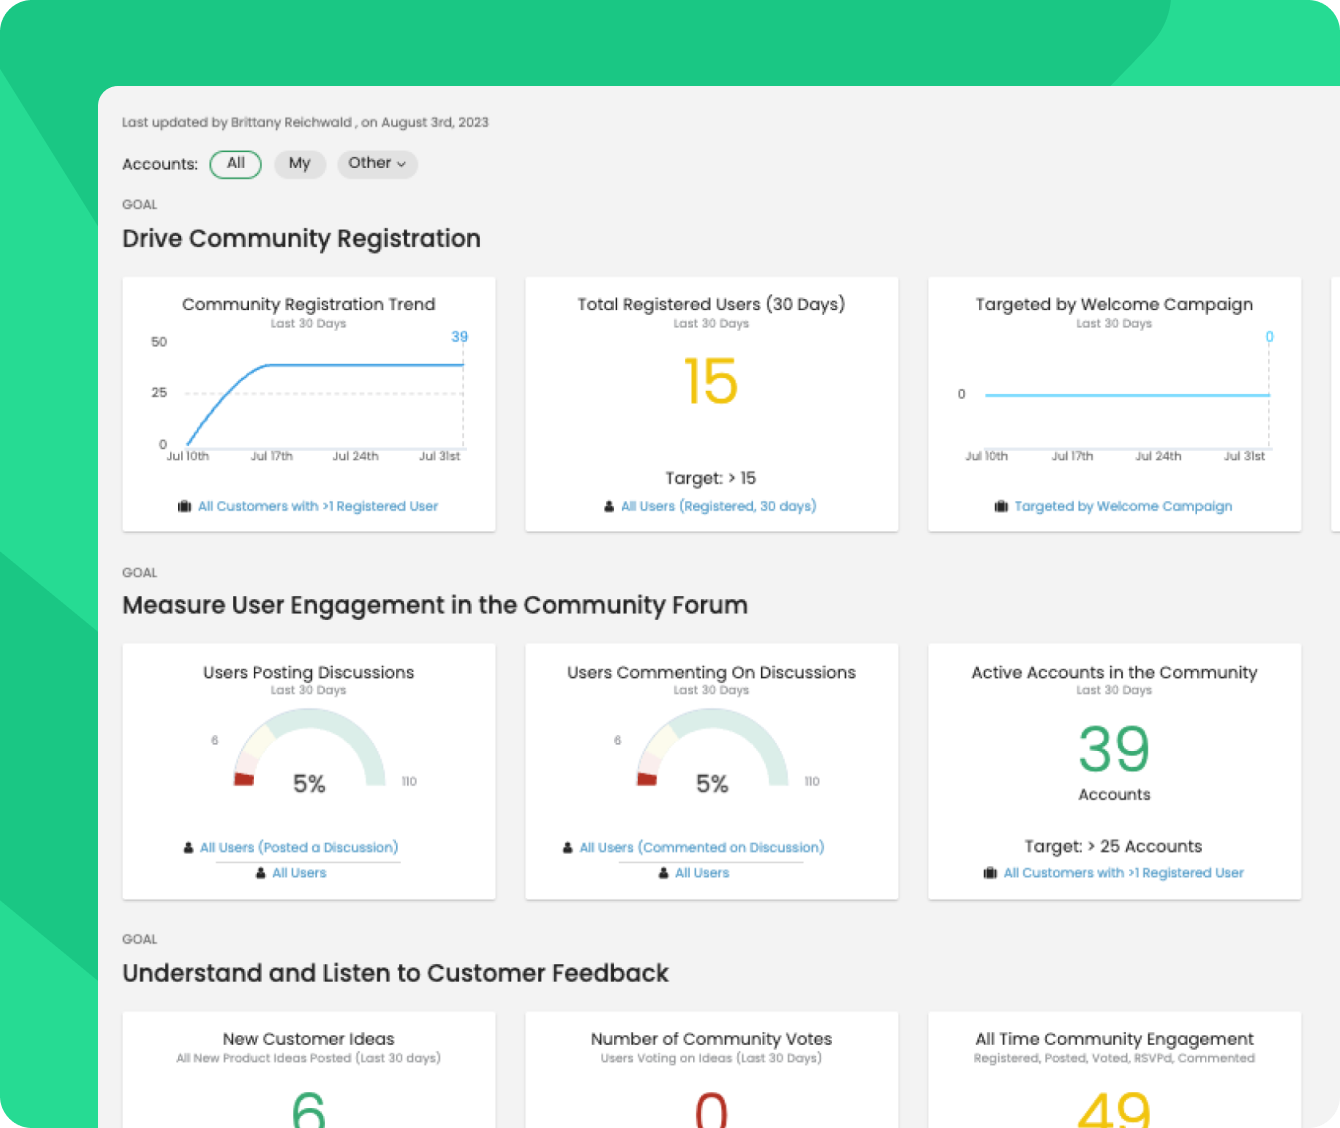Click the Users Commenting On Discussions gauge
This screenshot has width=1340, height=1128.
point(712,750)
